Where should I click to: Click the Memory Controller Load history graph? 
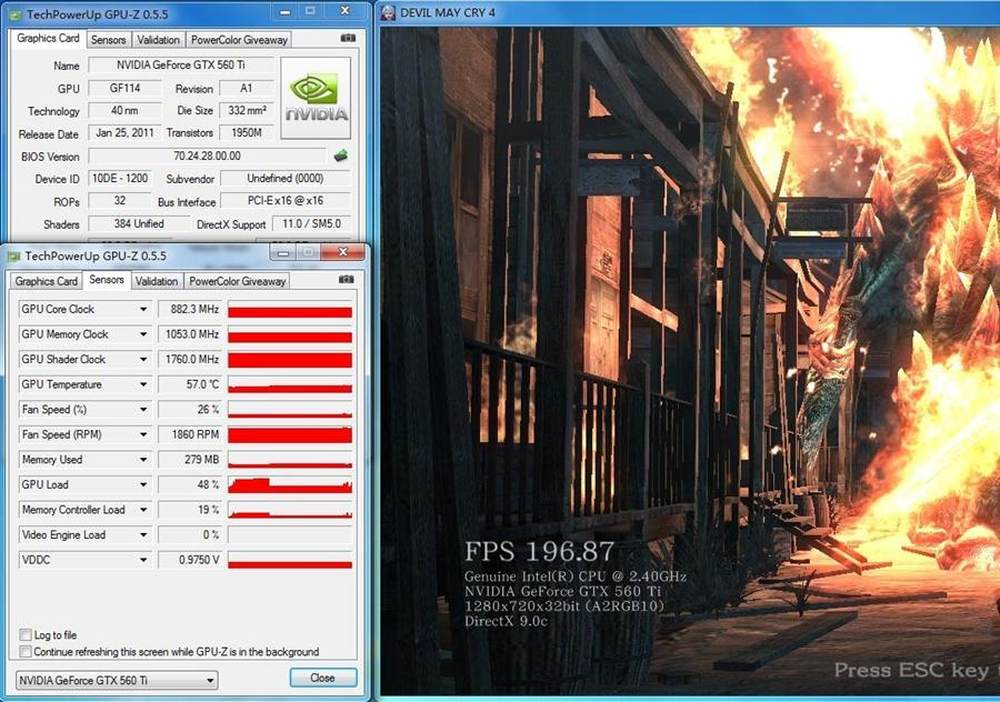[290, 510]
